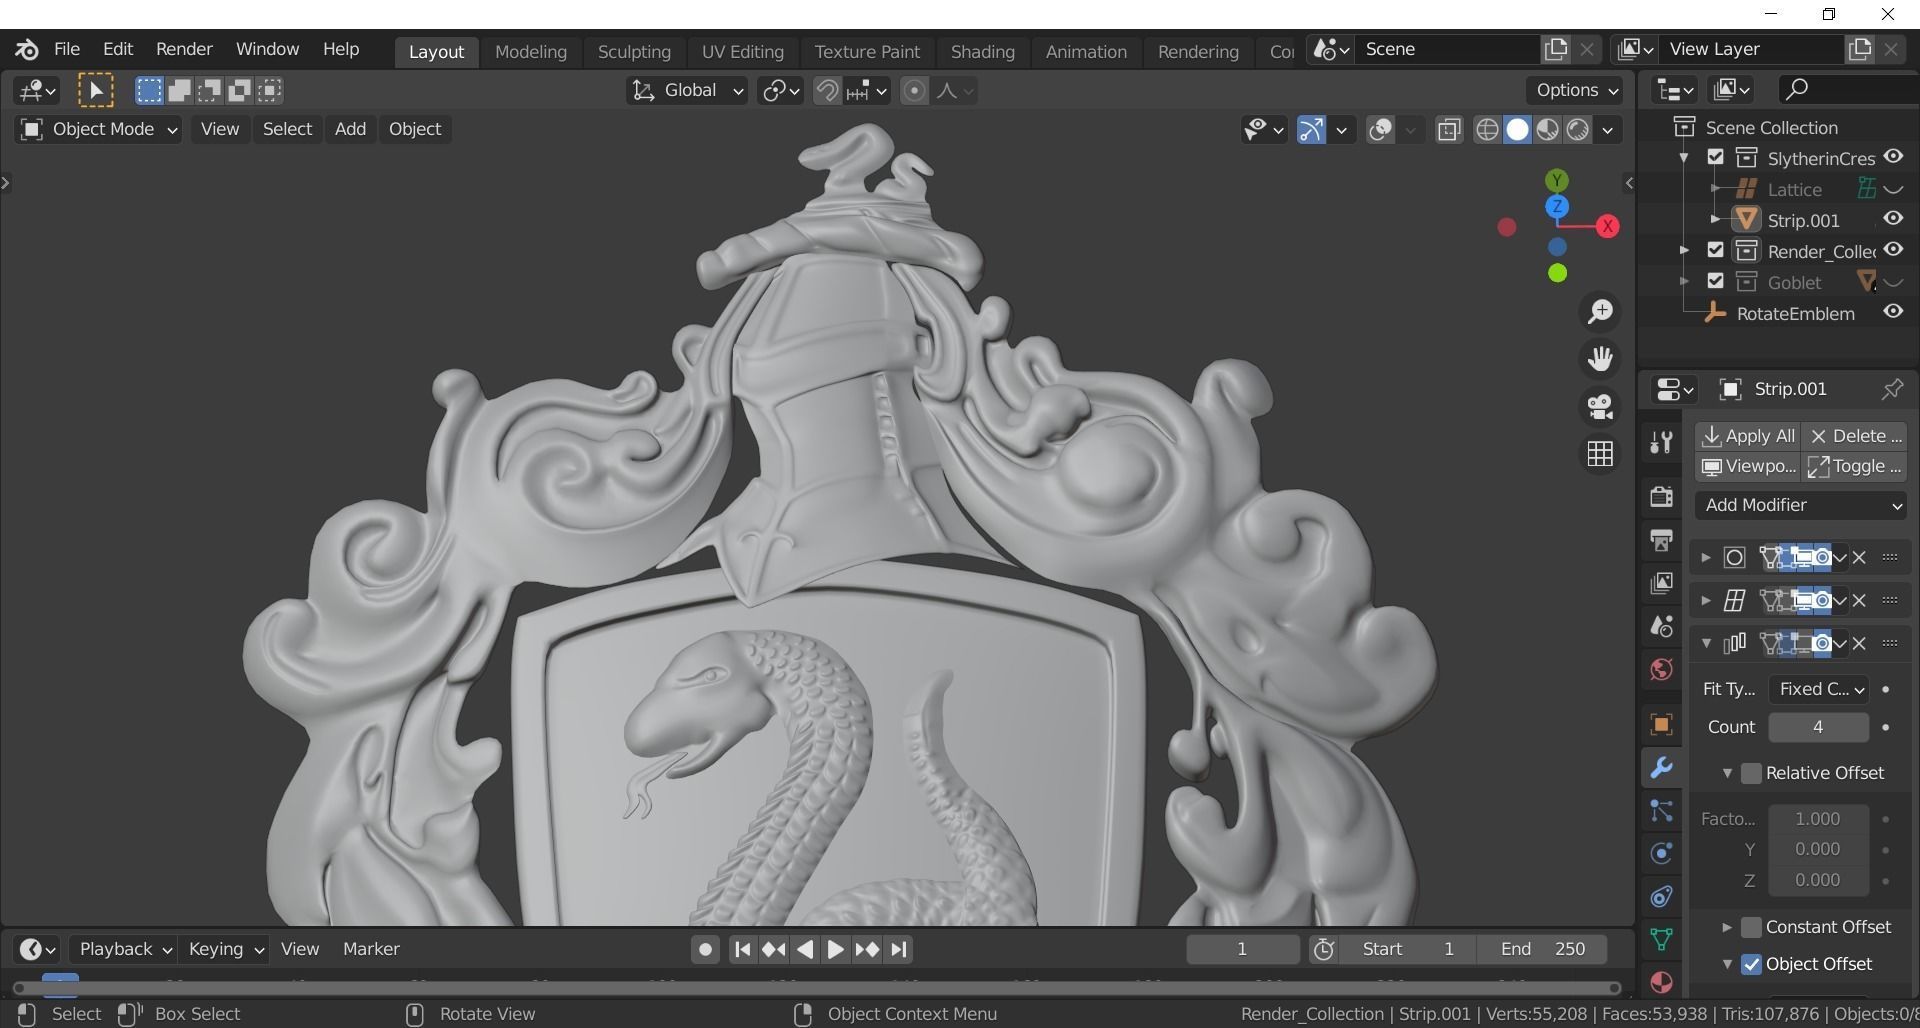Switch to wireframe viewport shading

[x=1487, y=130]
